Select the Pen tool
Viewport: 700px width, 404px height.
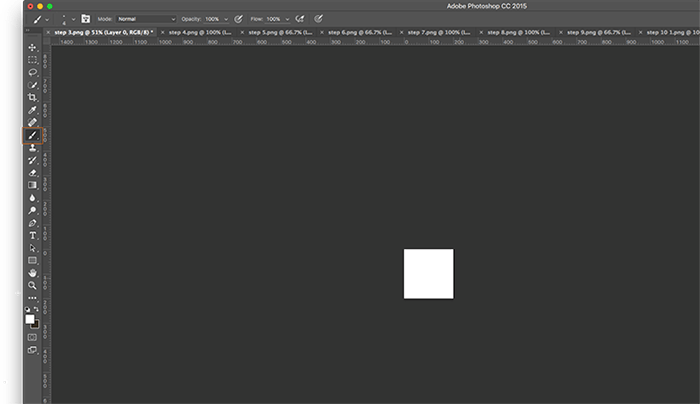point(32,223)
